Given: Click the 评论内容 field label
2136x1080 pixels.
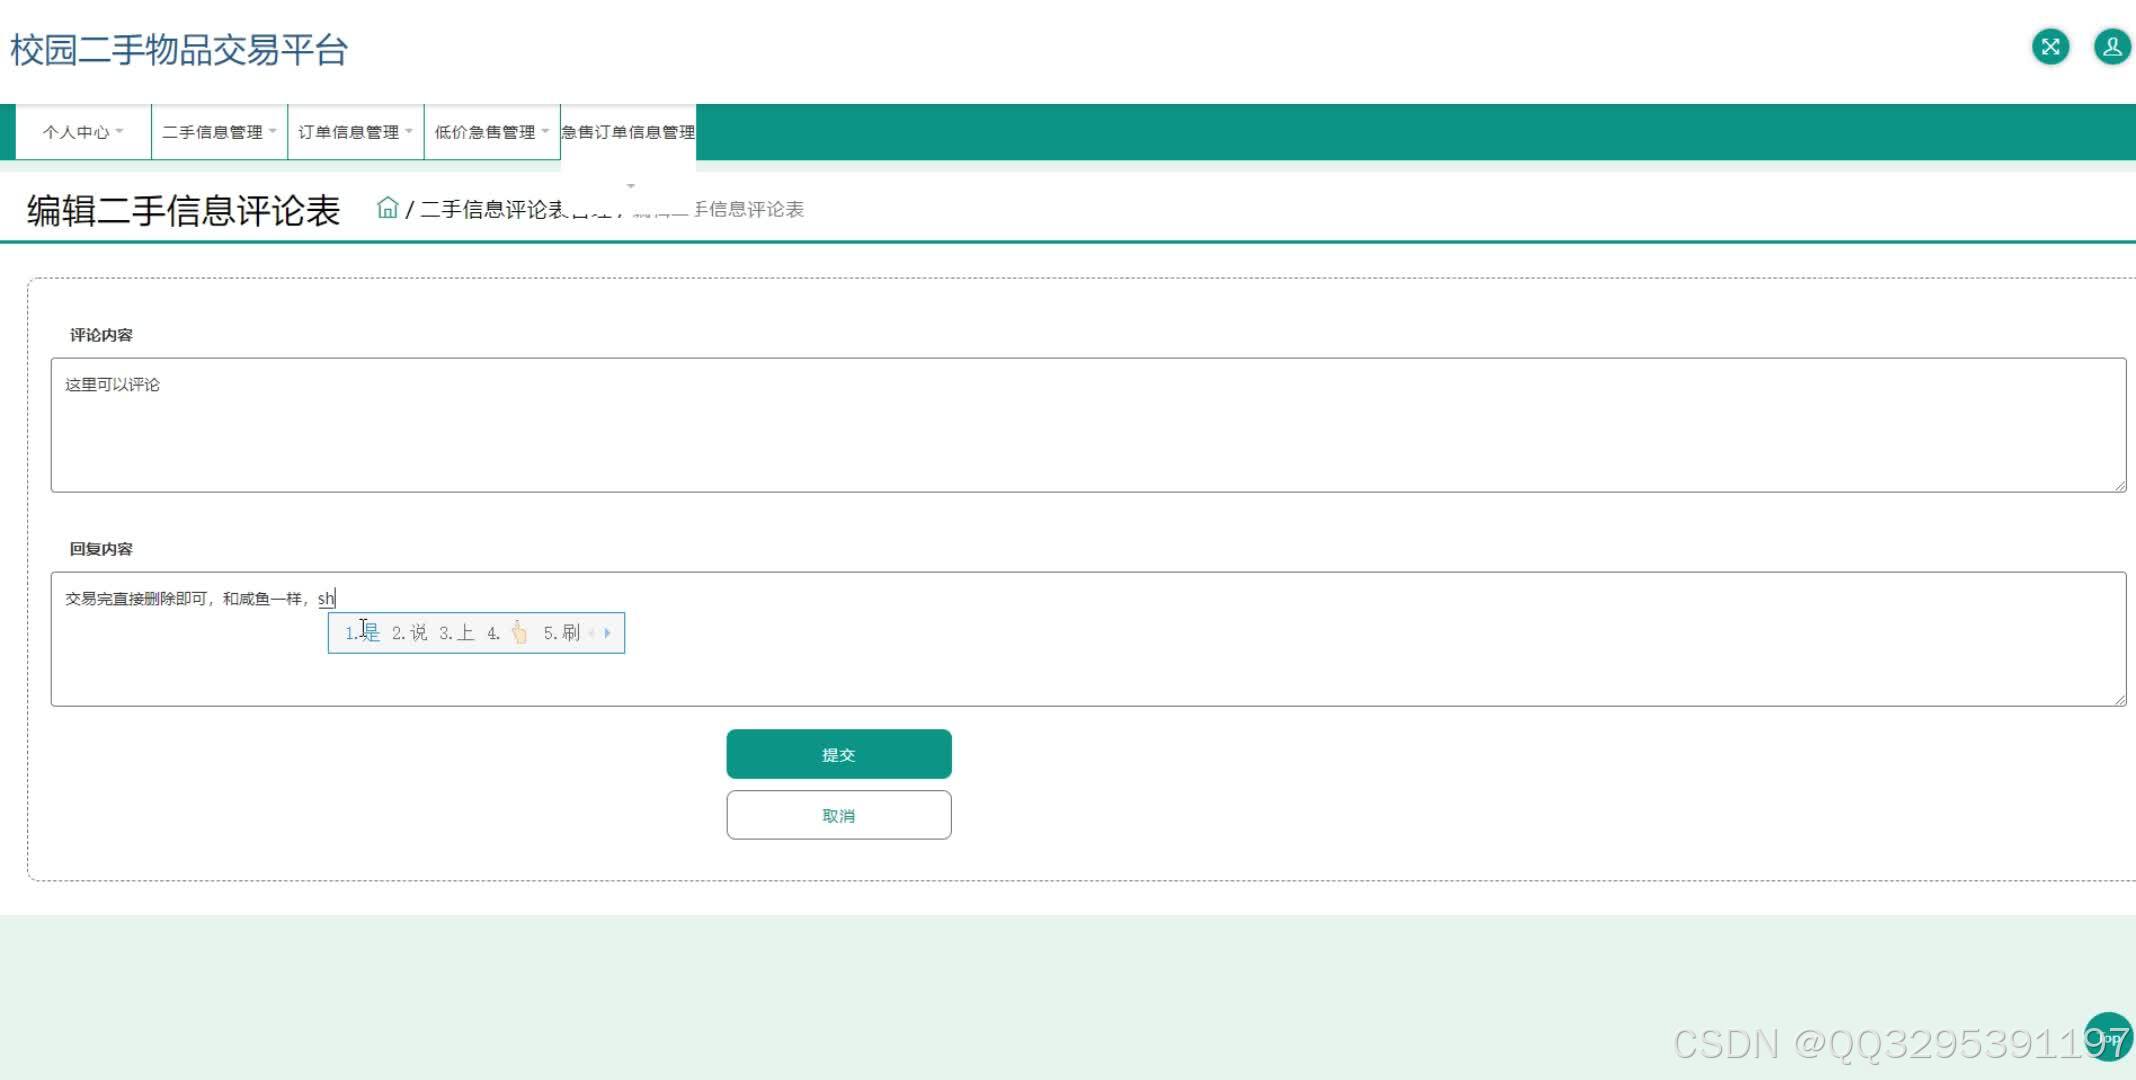Looking at the screenshot, I should 101,335.
